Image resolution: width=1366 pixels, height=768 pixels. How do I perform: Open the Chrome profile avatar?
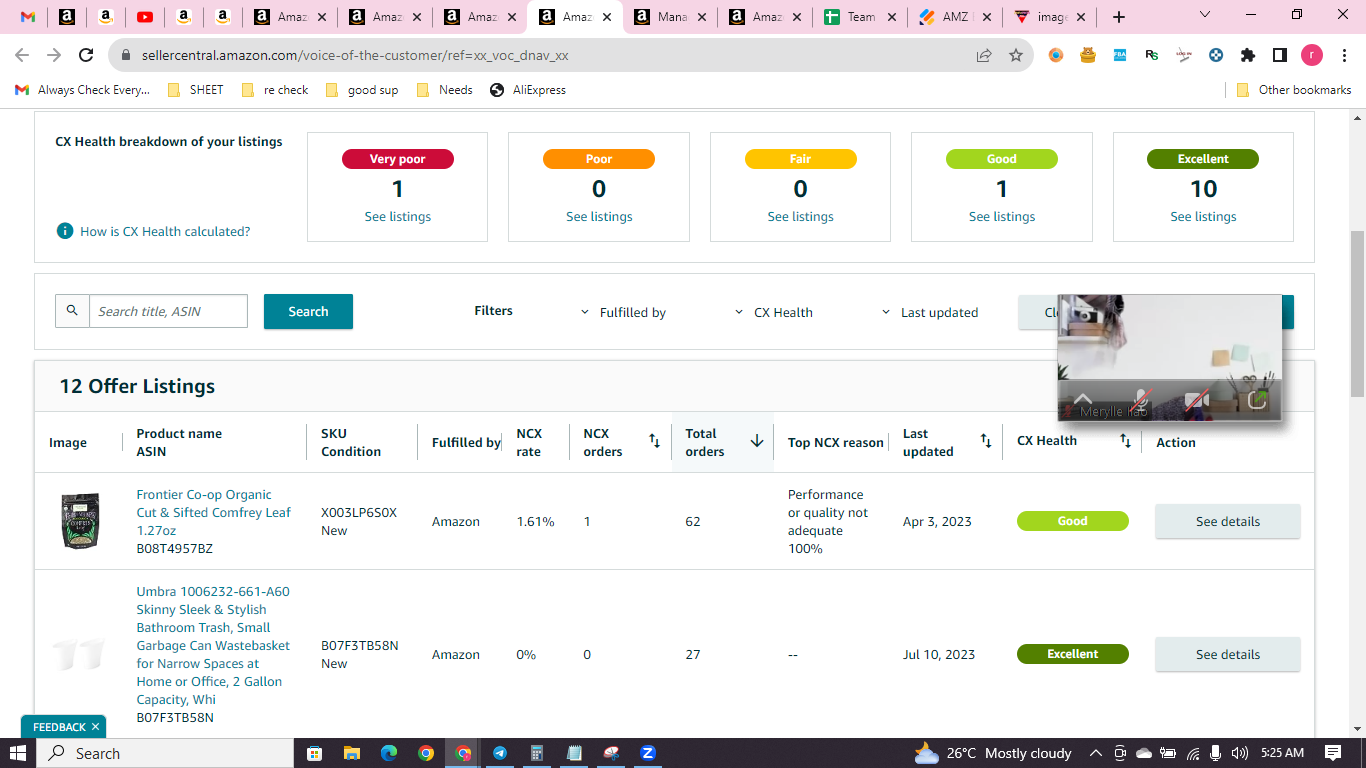[1312, 56]
